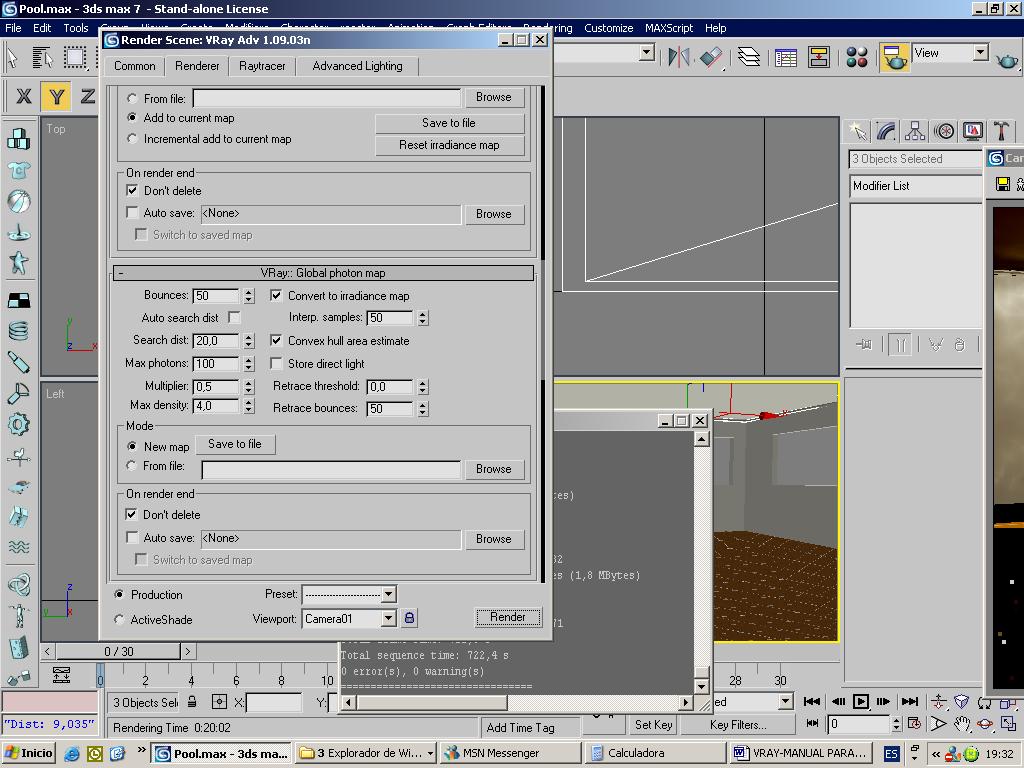Switch to the Raytracer tab
Viewport: 1024px width, 768px height.
(262, 66)
